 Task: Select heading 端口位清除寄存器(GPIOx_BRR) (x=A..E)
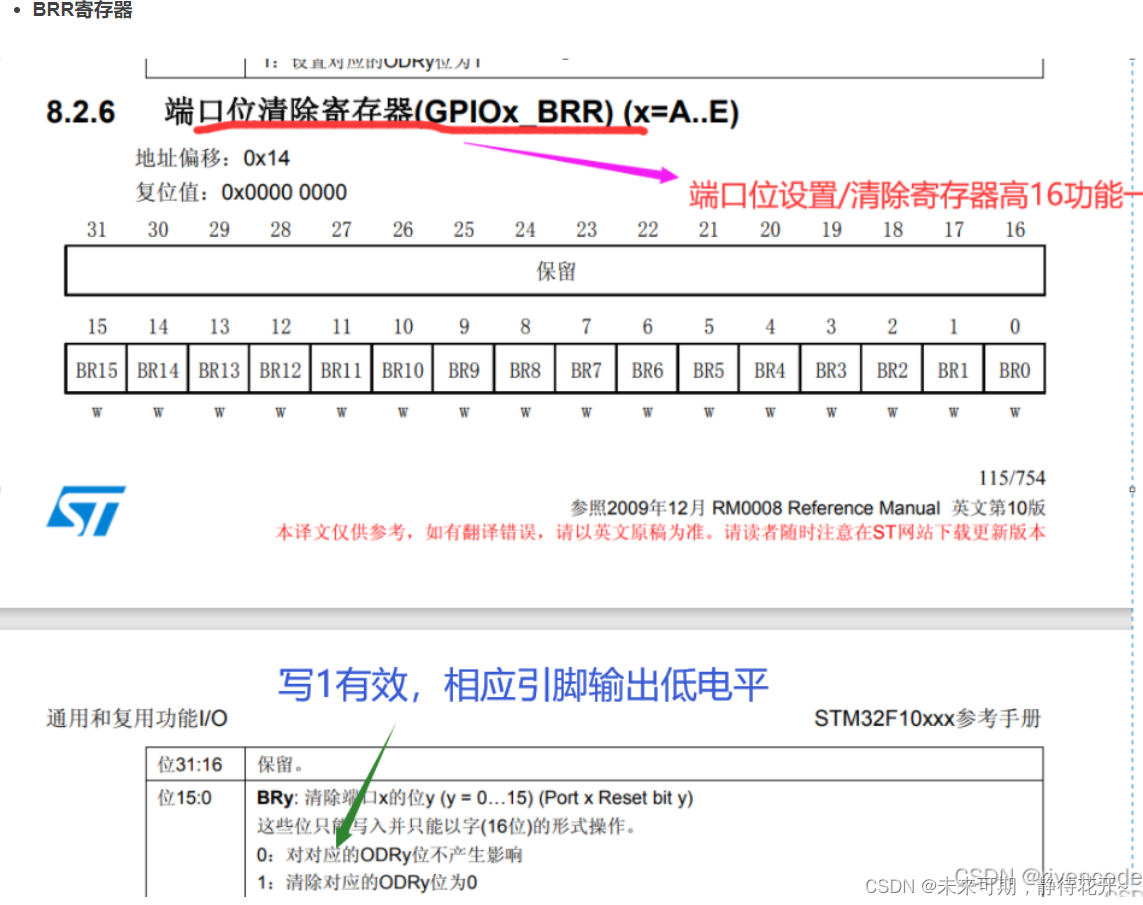[451, 111]
